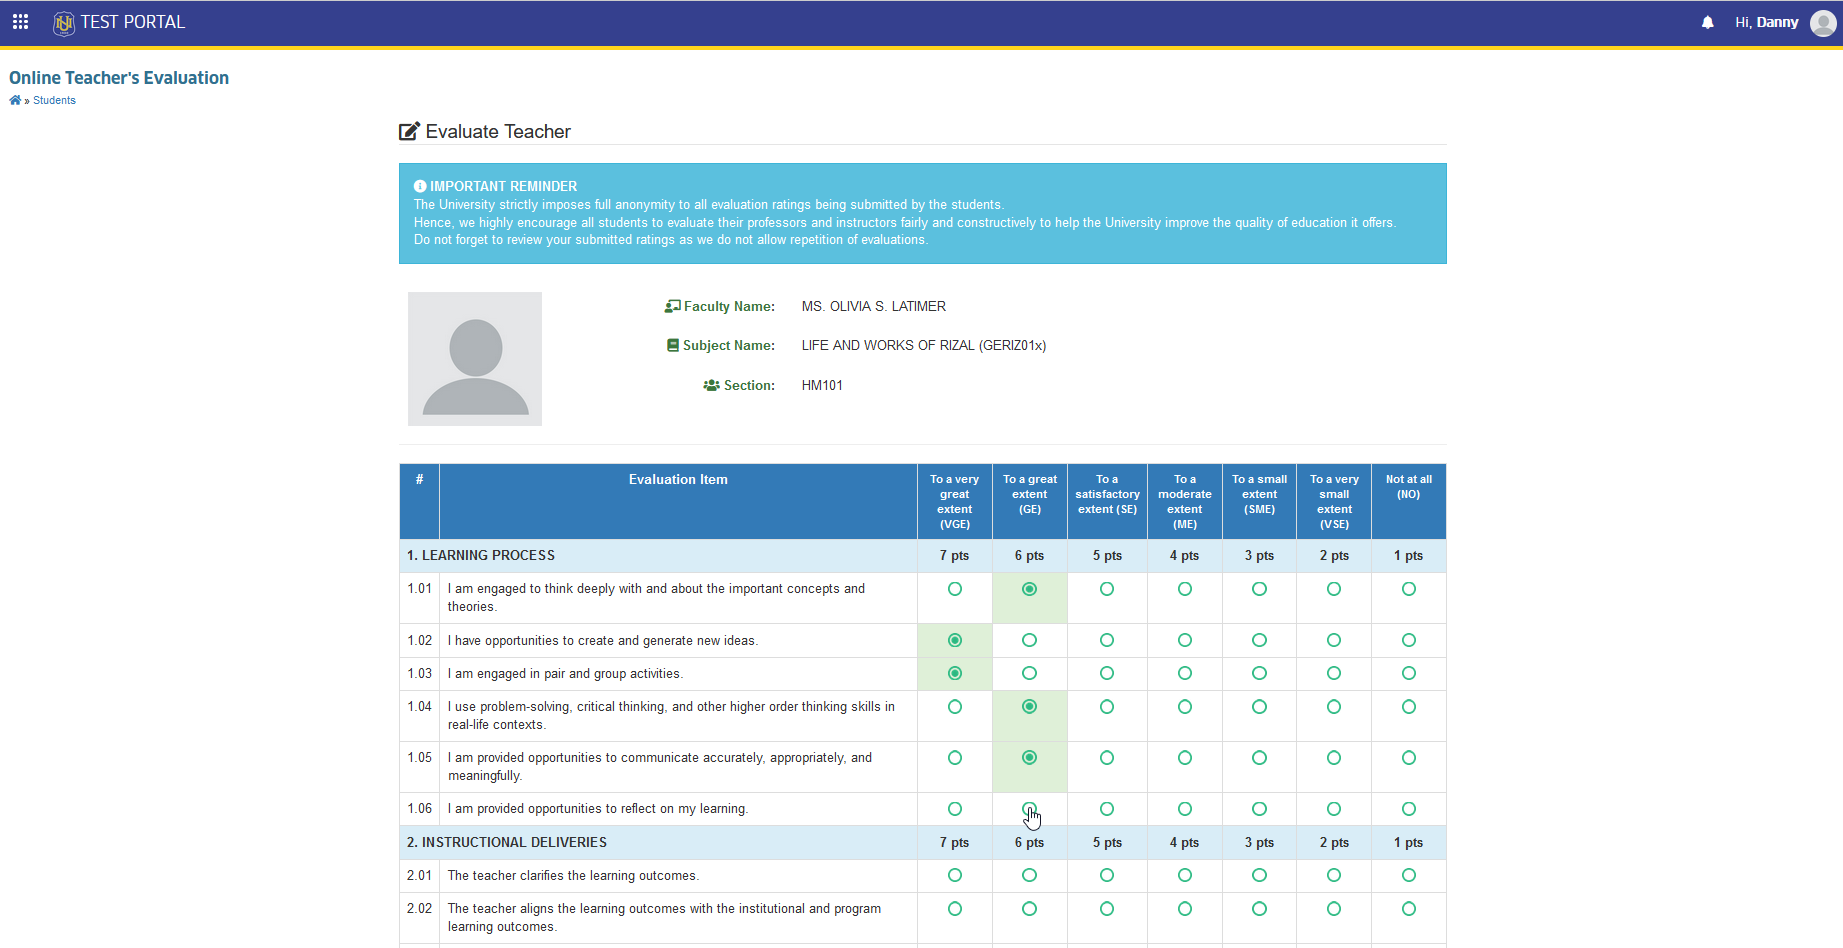Click item text about pair and group activities

(x=566, y=674)
